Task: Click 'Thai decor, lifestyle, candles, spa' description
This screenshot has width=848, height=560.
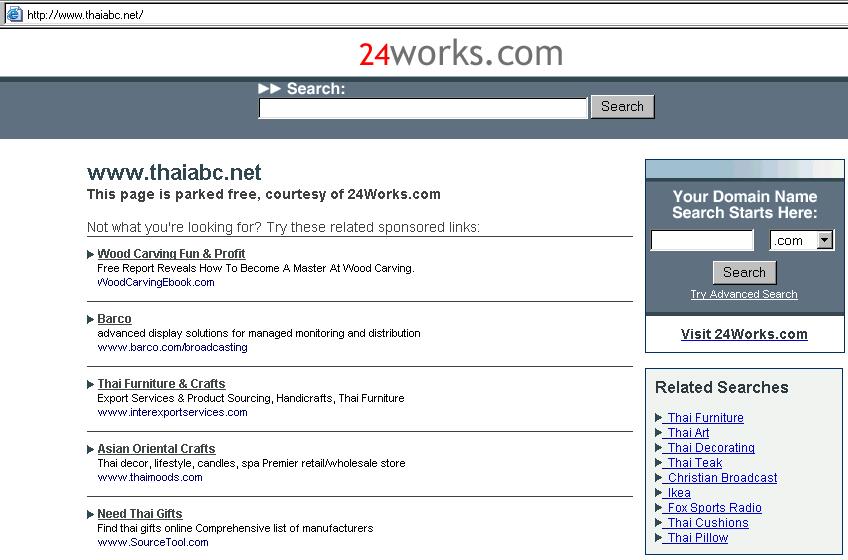Action: click(251, 463)
